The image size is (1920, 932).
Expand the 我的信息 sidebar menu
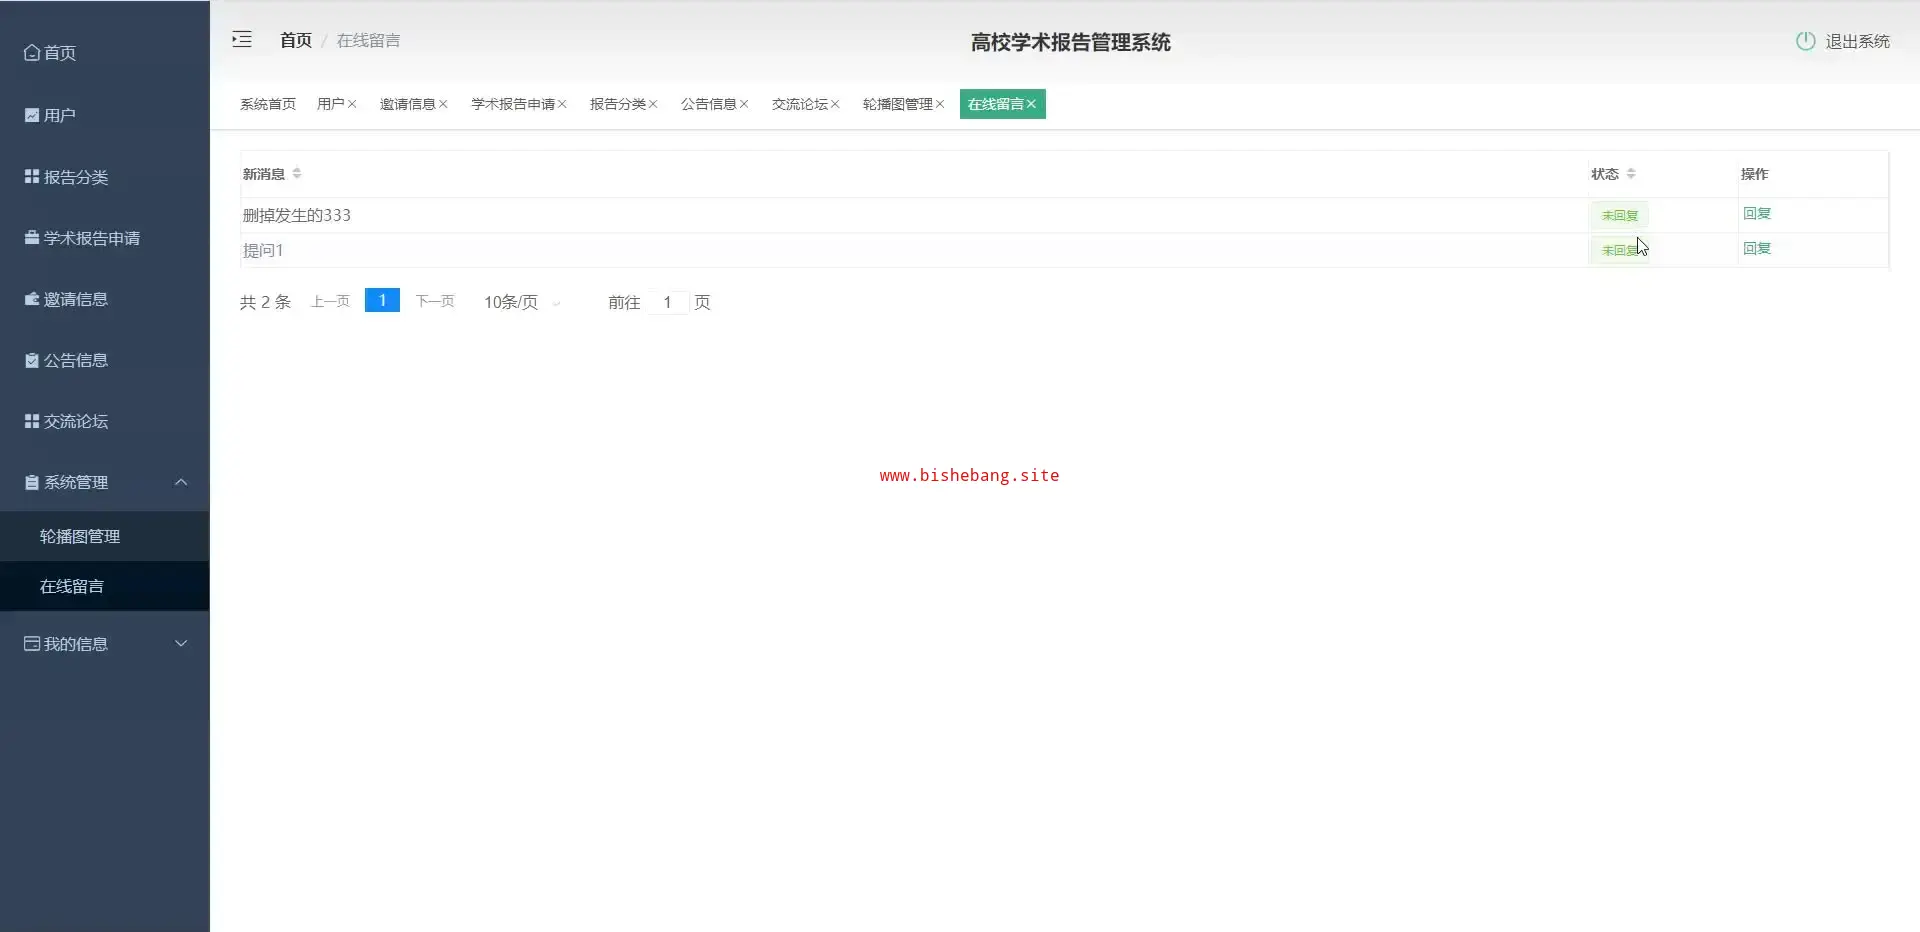tap(181, 644)
